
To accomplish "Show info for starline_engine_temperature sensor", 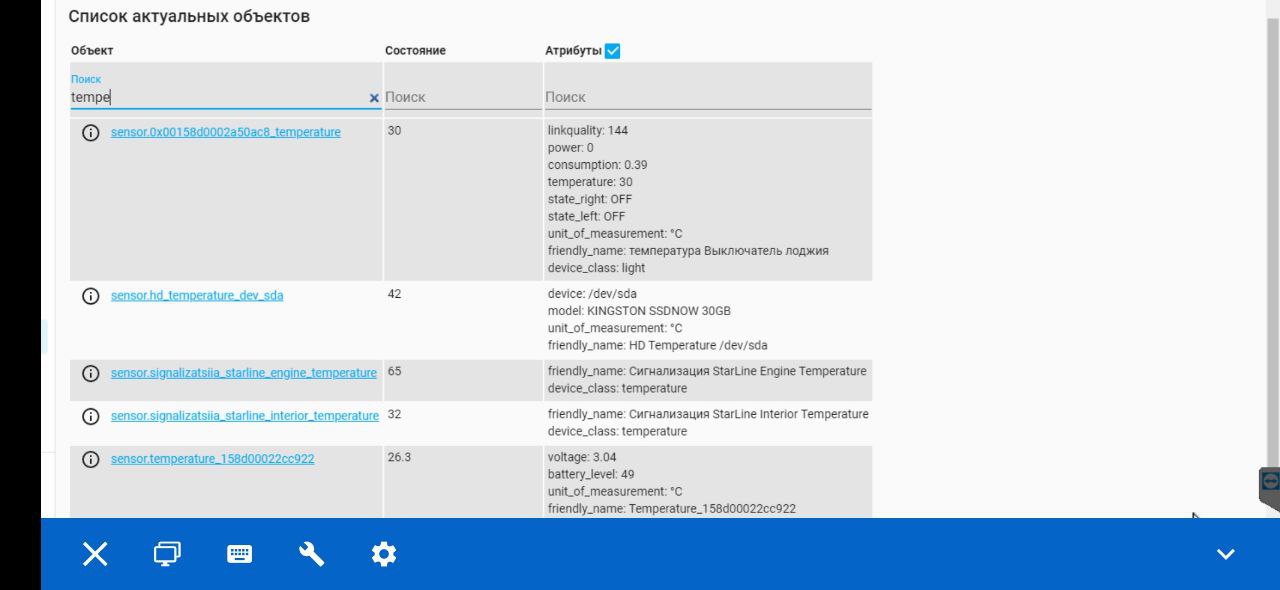I will point(90,373).
